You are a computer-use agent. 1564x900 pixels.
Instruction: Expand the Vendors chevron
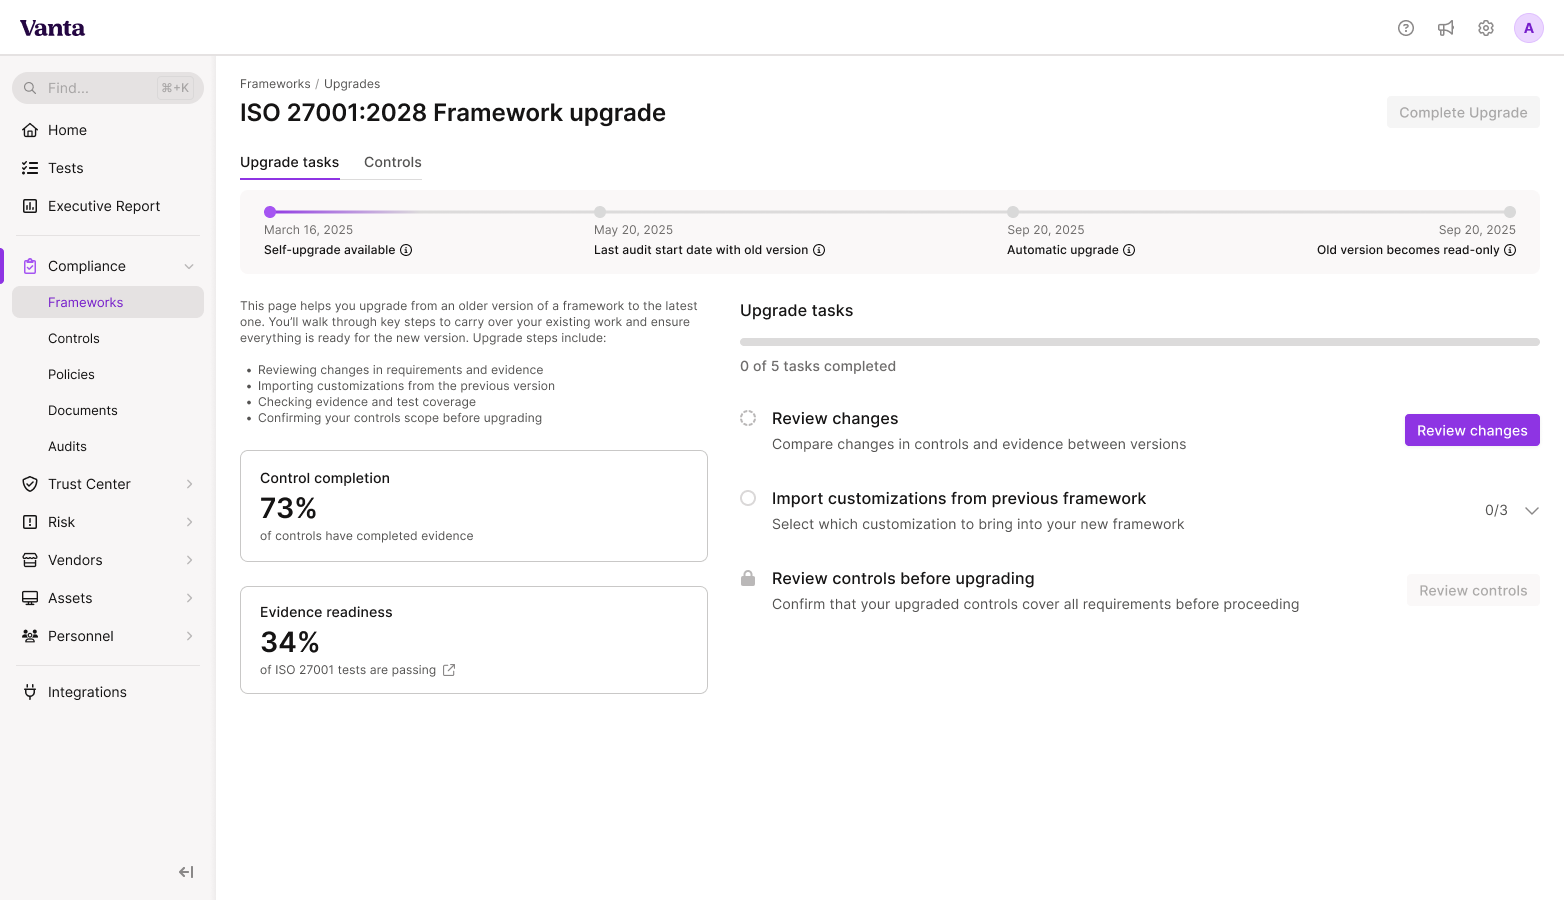tap(189, 560)
